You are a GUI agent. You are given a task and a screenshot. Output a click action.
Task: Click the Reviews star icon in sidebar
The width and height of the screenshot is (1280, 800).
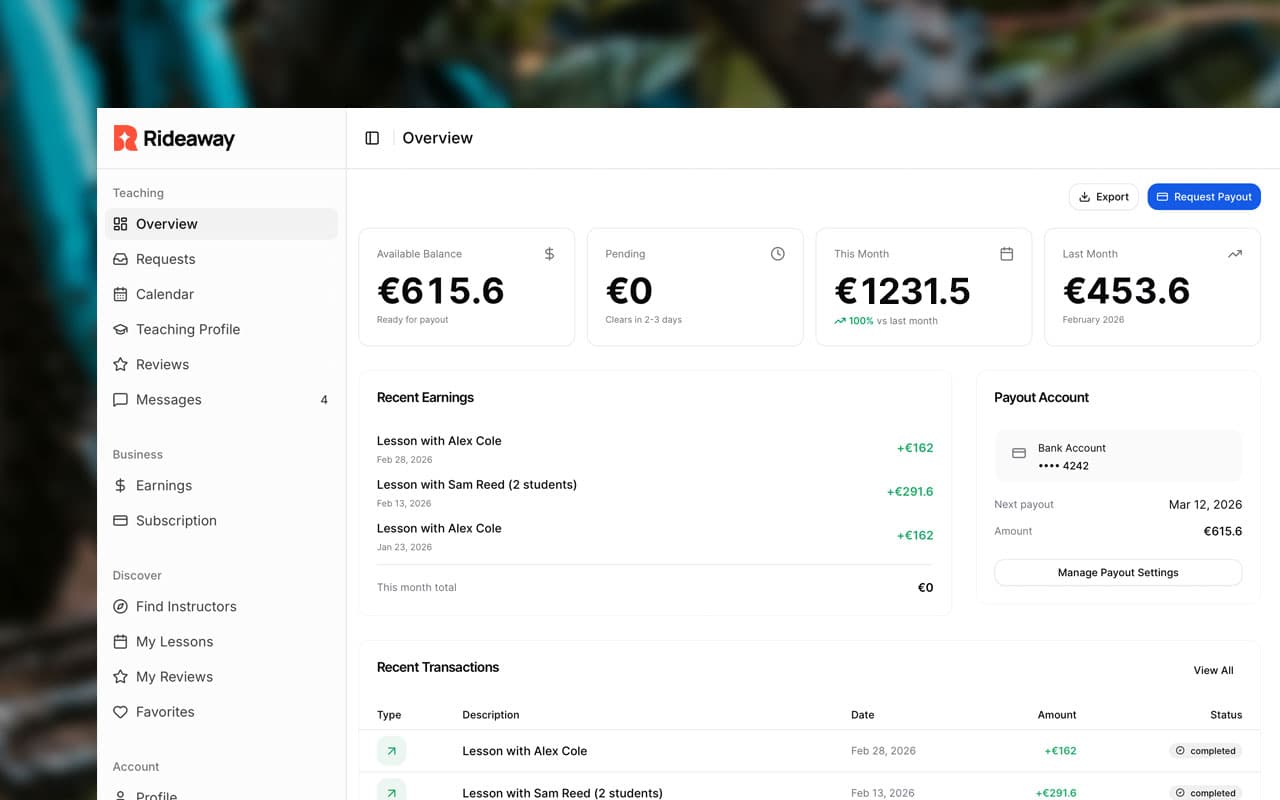tap(120, 364)
